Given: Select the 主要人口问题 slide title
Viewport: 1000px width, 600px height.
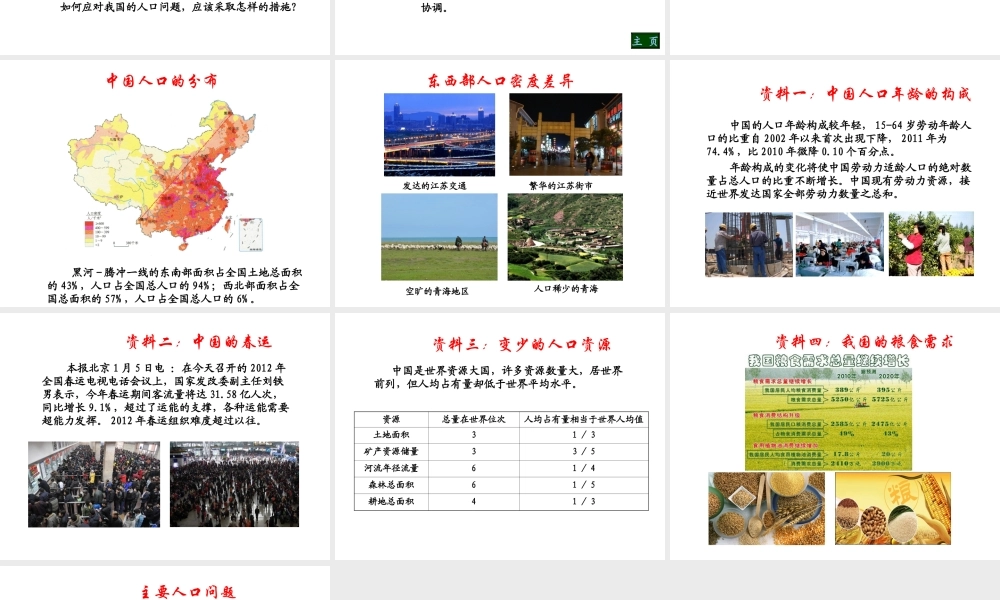Looking at the screenshot, I should coord(189,592).
